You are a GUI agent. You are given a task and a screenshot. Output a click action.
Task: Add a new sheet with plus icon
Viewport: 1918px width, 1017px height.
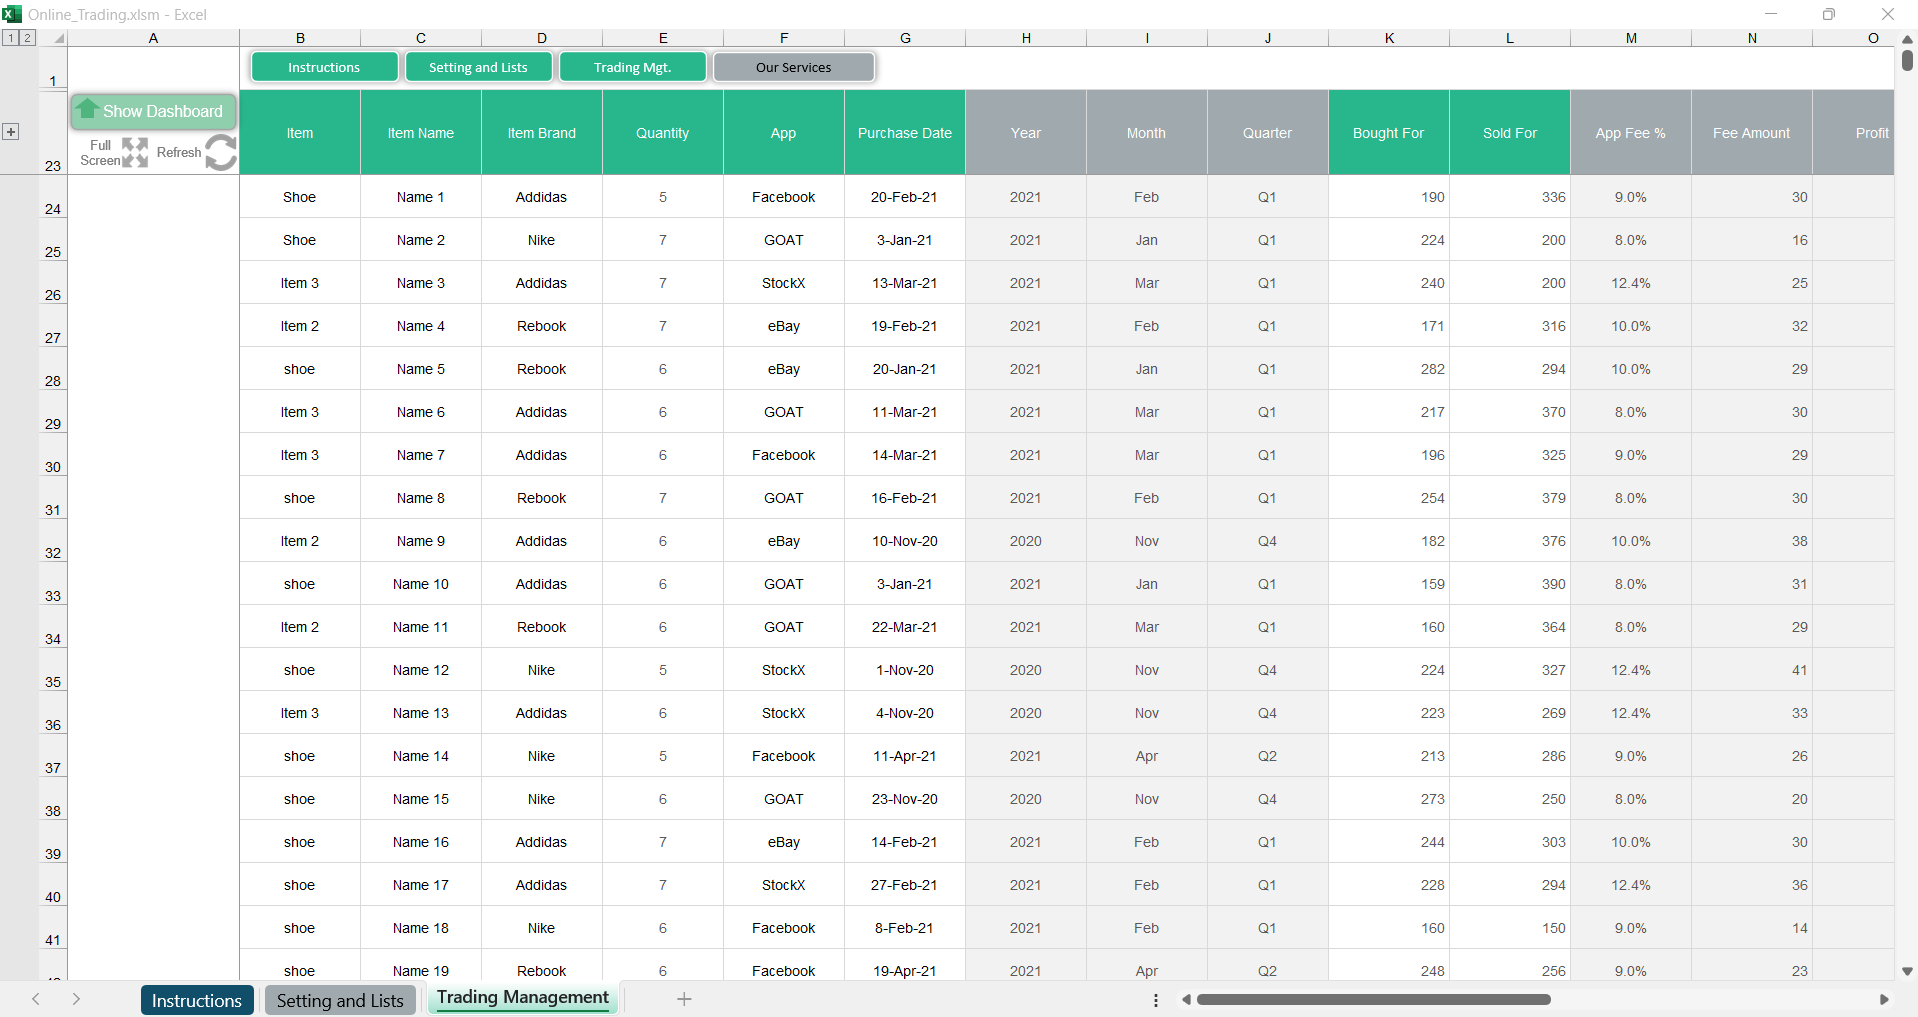click(x=684, y=999)
